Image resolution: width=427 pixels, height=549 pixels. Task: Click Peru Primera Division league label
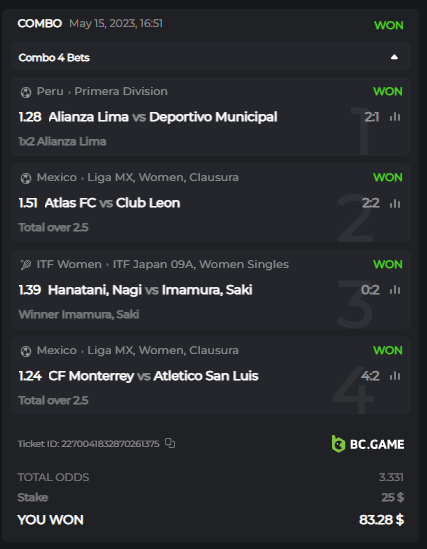point(102,91)
